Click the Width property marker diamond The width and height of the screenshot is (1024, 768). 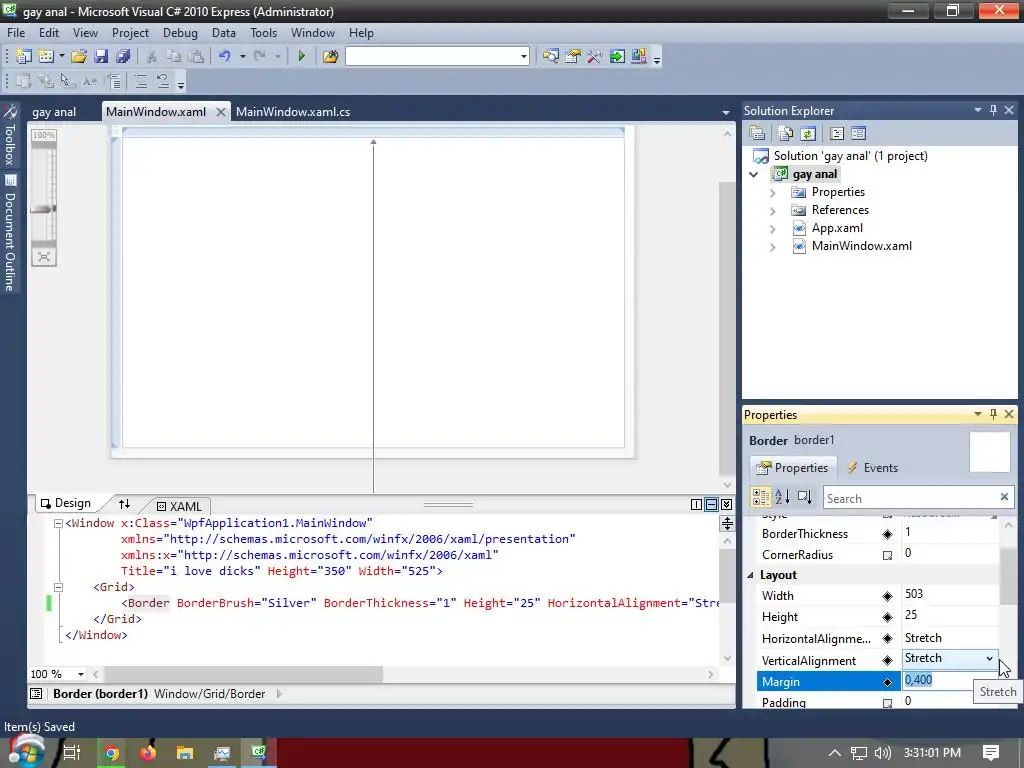point(887,596)
